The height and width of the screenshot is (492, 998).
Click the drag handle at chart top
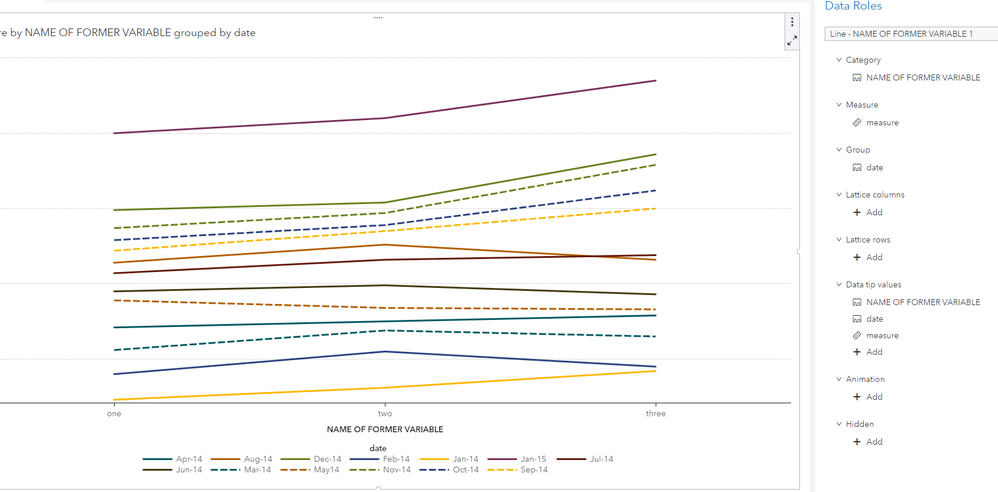tap(378, 18)
